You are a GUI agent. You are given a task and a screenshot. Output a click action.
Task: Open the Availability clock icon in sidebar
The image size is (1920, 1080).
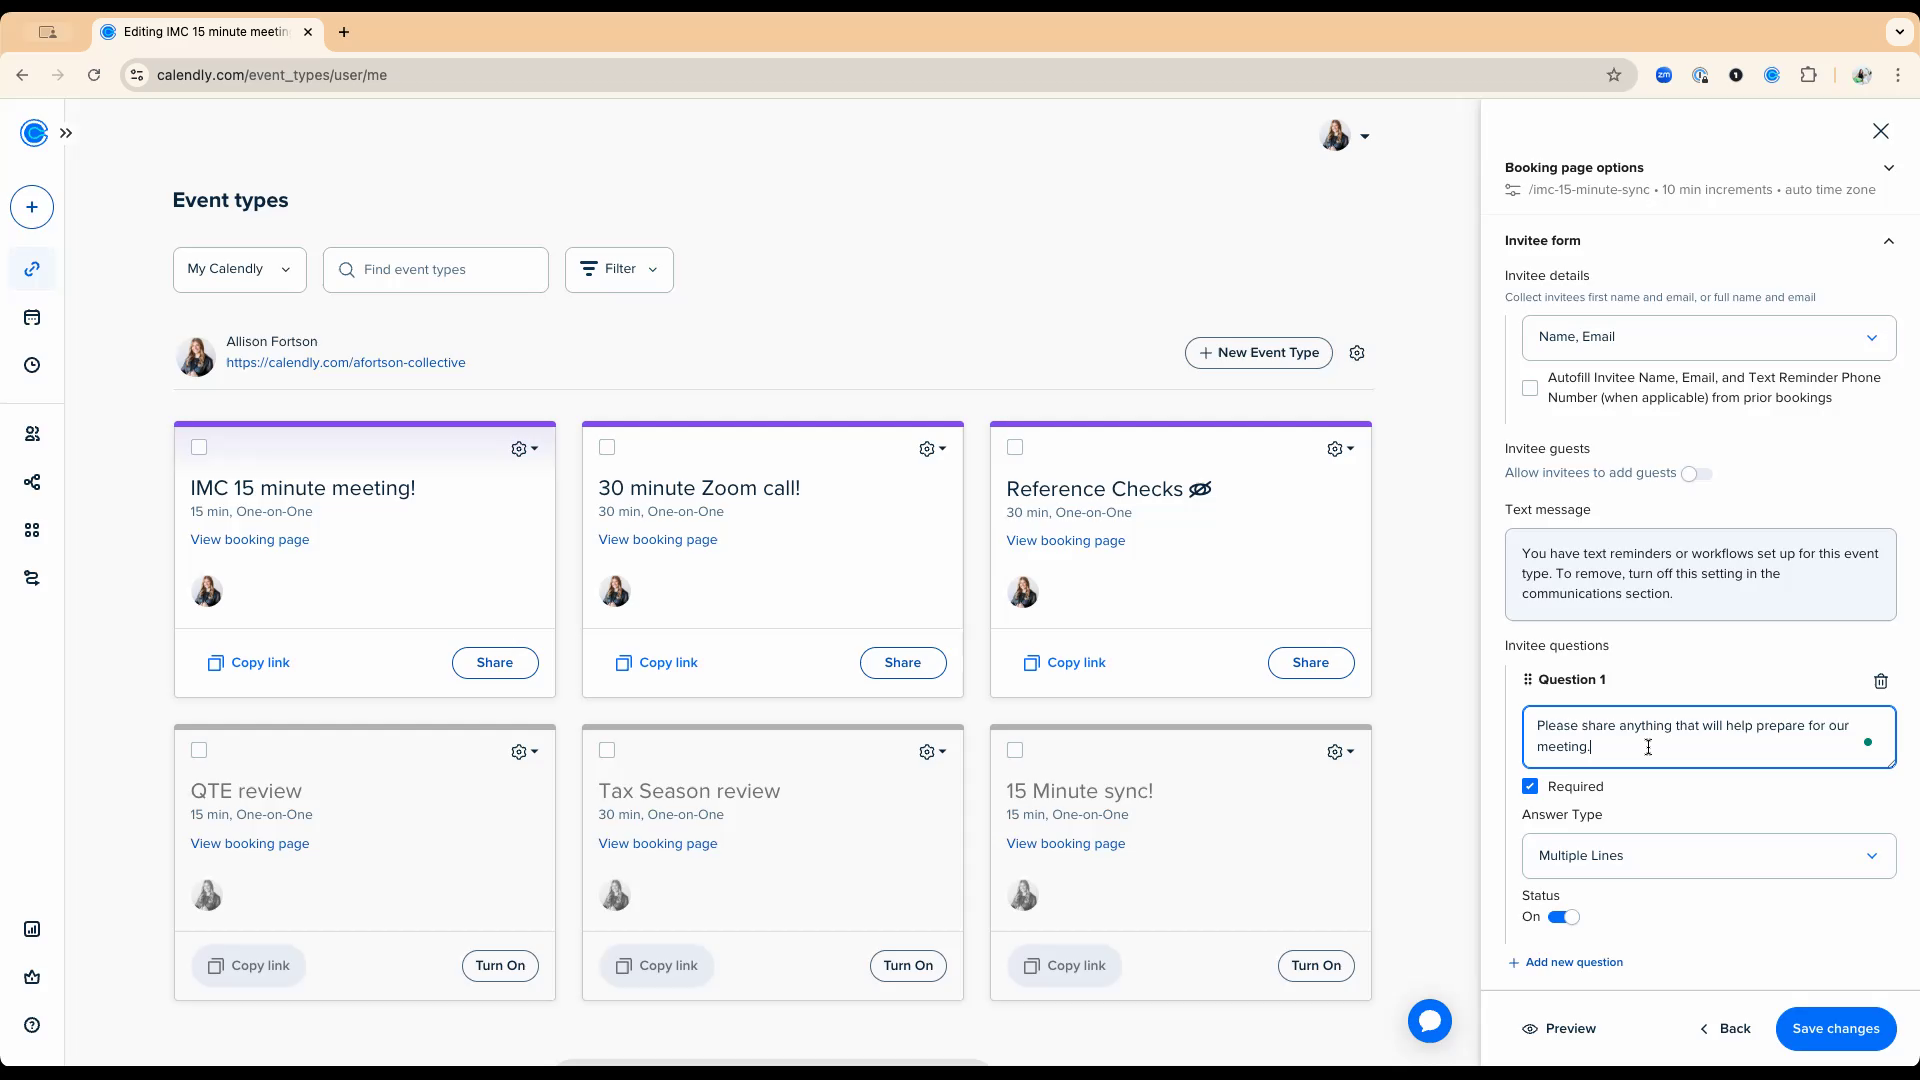pos(32,366)
